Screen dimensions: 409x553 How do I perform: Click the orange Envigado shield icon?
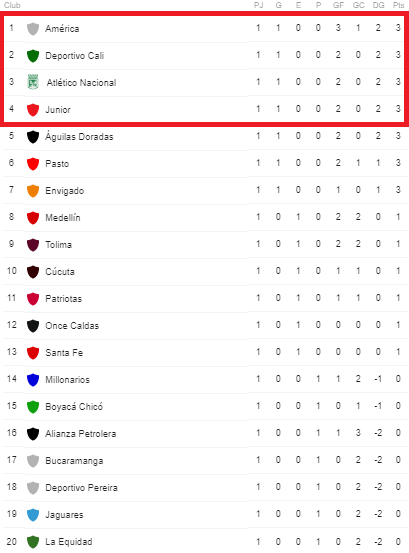pyautogui.click(x=33, y=191)
